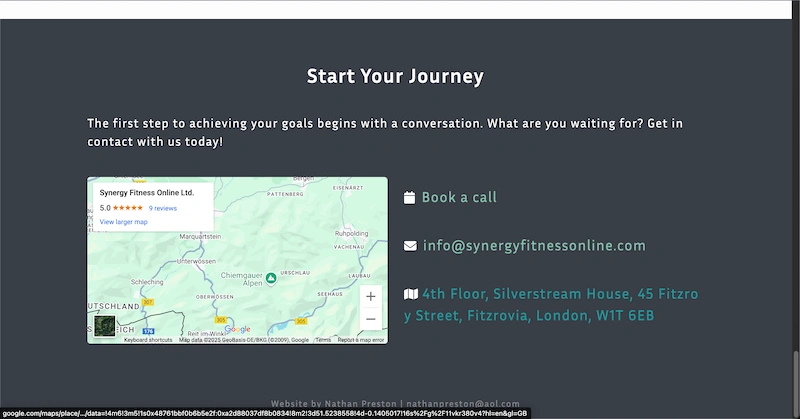Click Keyboard shortcuts on the map
The width and height of the screenshot is (800, 419).
click(148, 340)
